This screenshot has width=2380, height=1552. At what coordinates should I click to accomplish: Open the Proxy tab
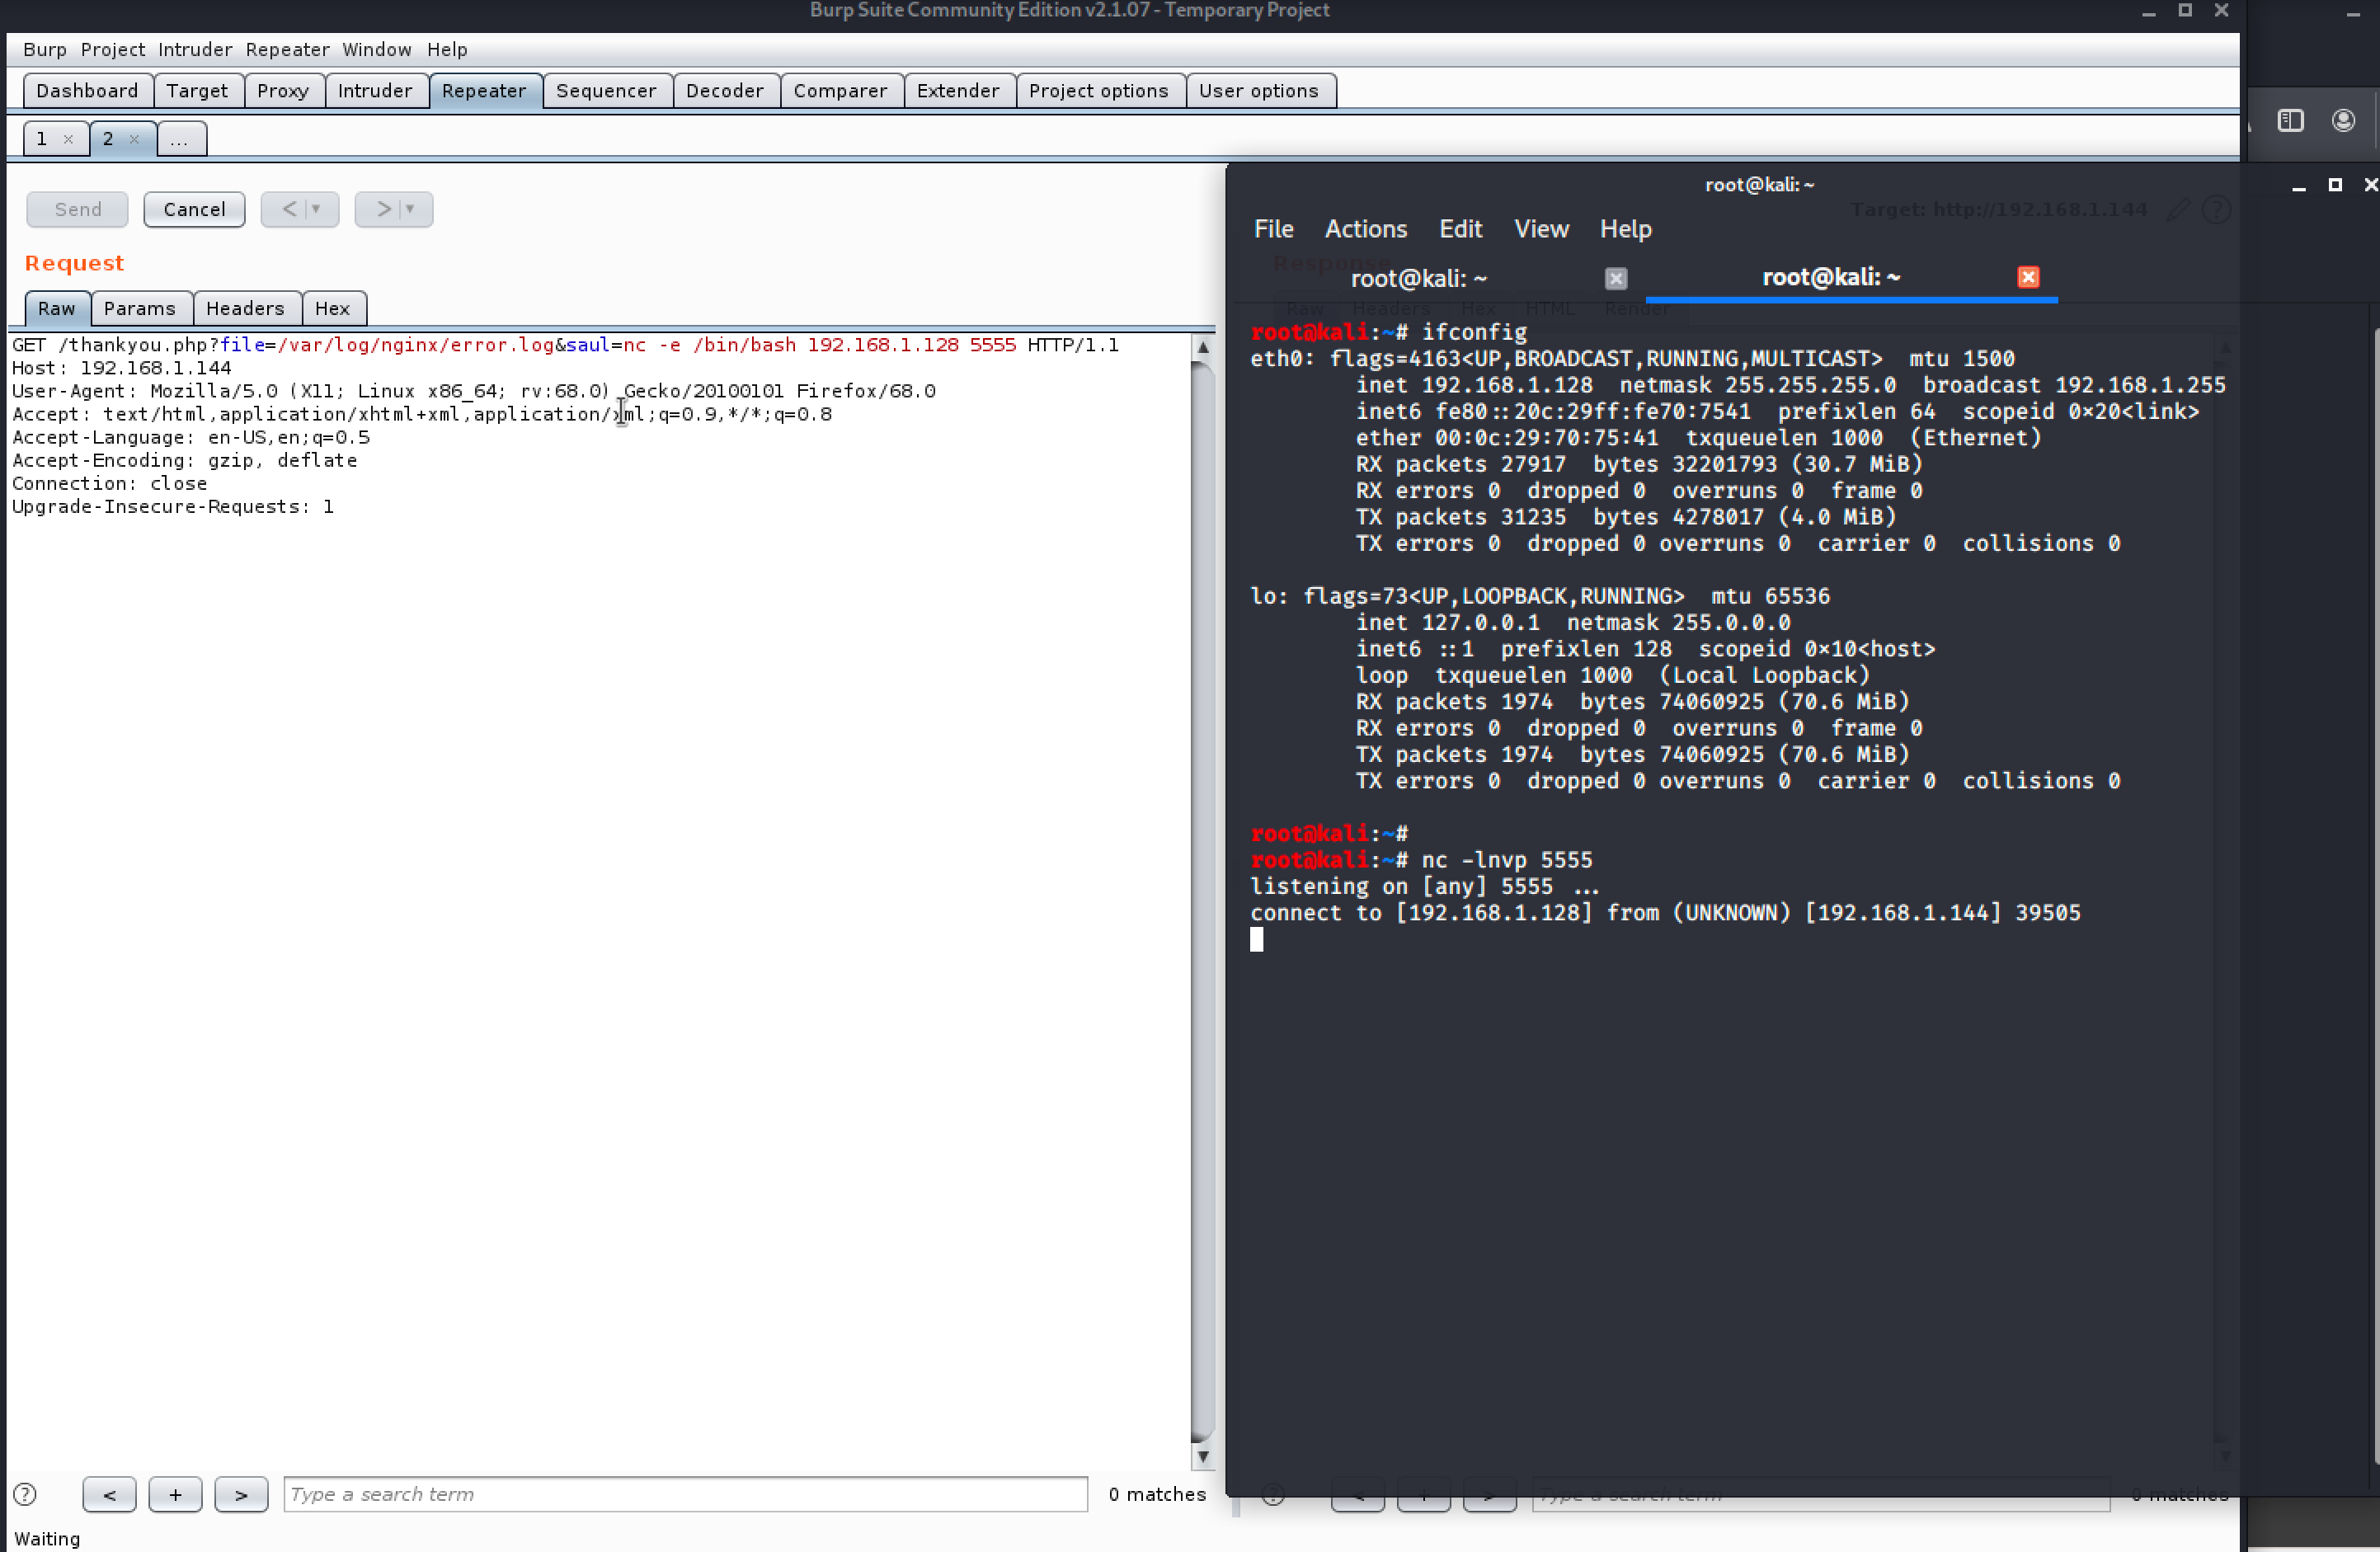(x=283, y=91)
